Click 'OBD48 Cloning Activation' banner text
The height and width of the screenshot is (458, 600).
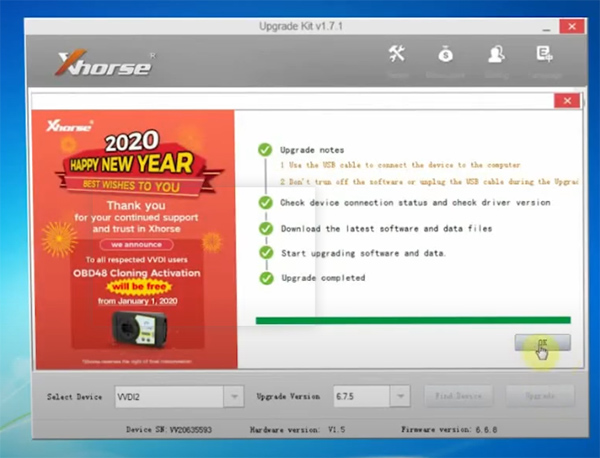pos(137,273)
